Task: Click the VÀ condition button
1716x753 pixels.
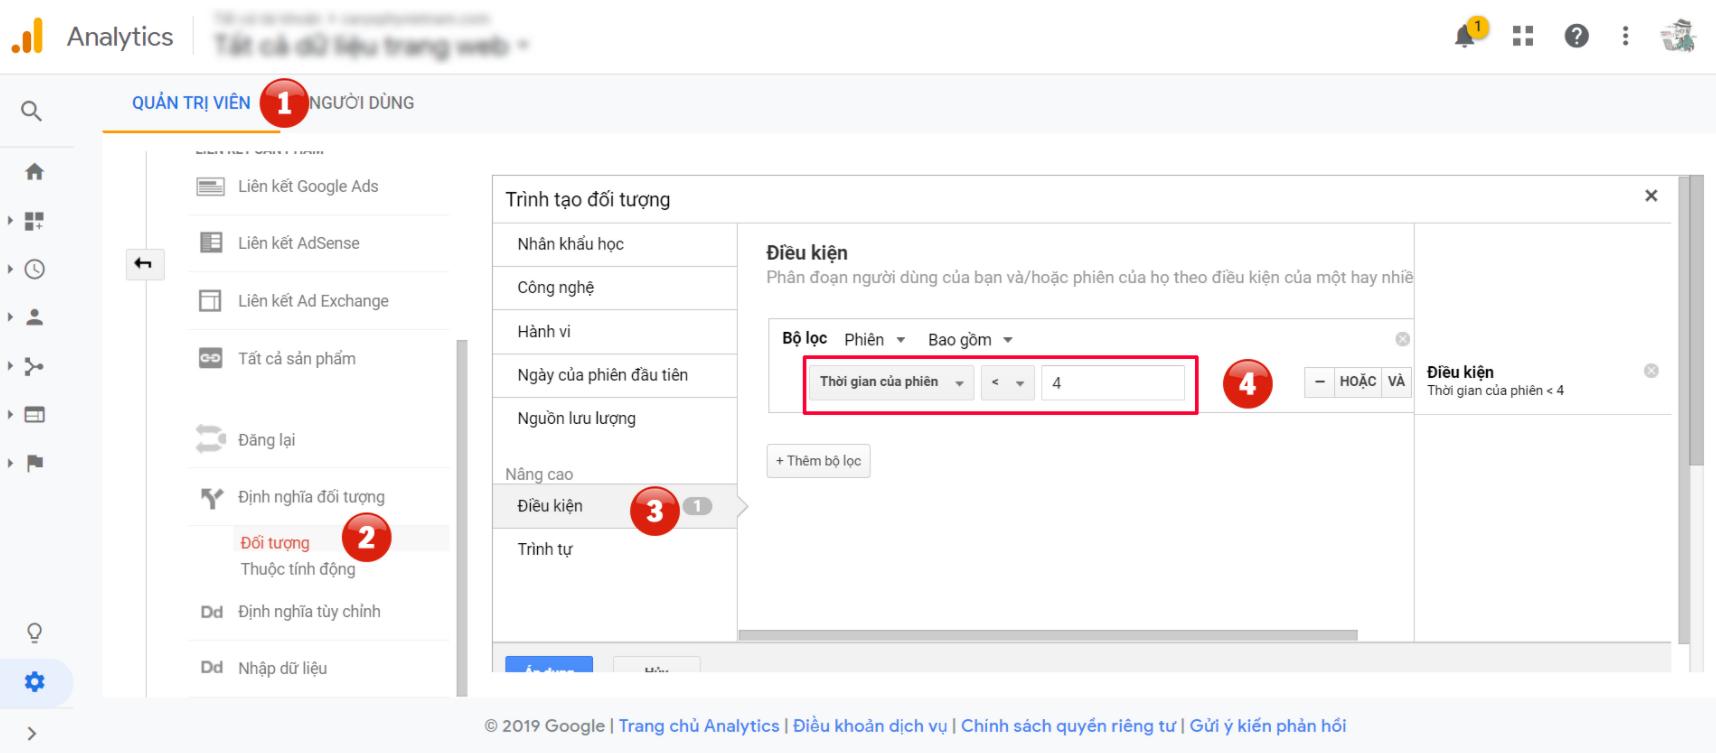Action: pos(1397,381)
